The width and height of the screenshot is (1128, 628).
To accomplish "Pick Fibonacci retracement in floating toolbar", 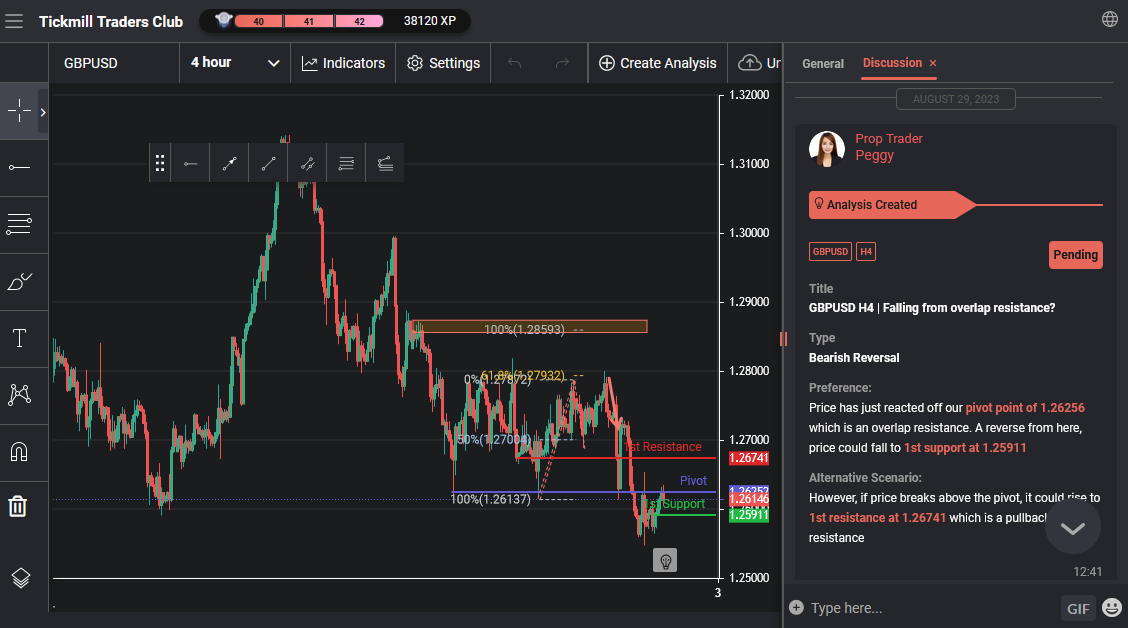I will point(346,163).
